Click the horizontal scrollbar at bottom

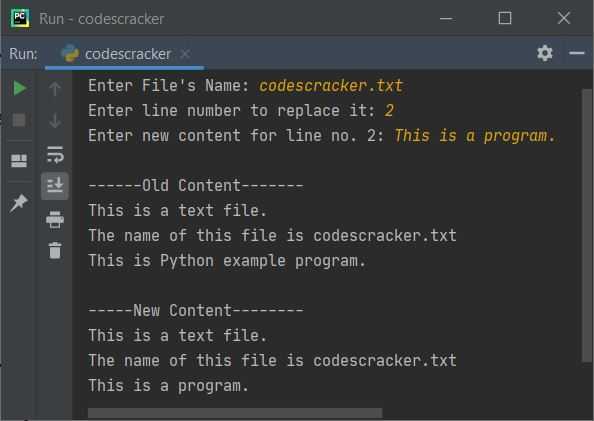(235, 413)
